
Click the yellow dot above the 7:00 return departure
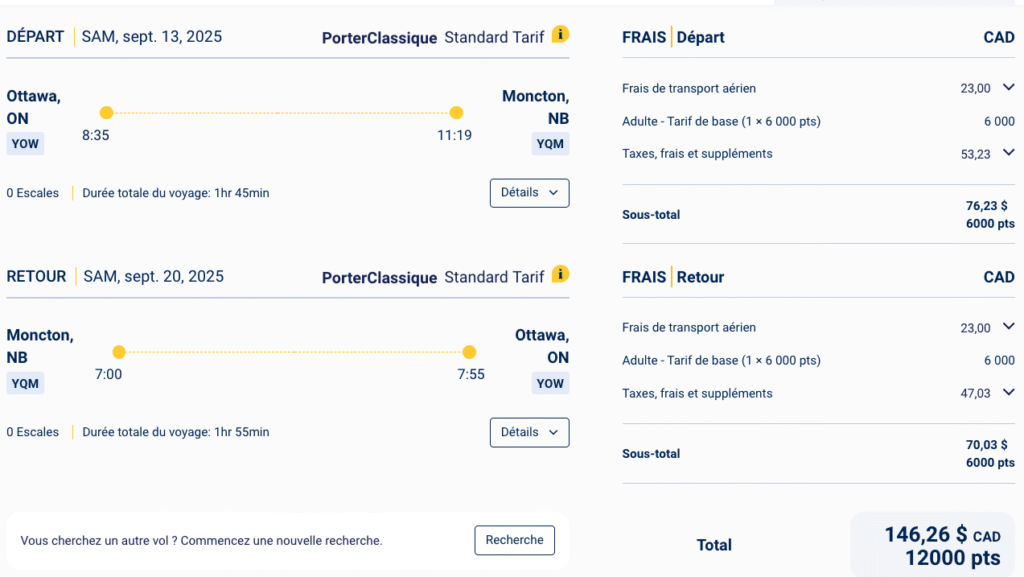[119, 352]
